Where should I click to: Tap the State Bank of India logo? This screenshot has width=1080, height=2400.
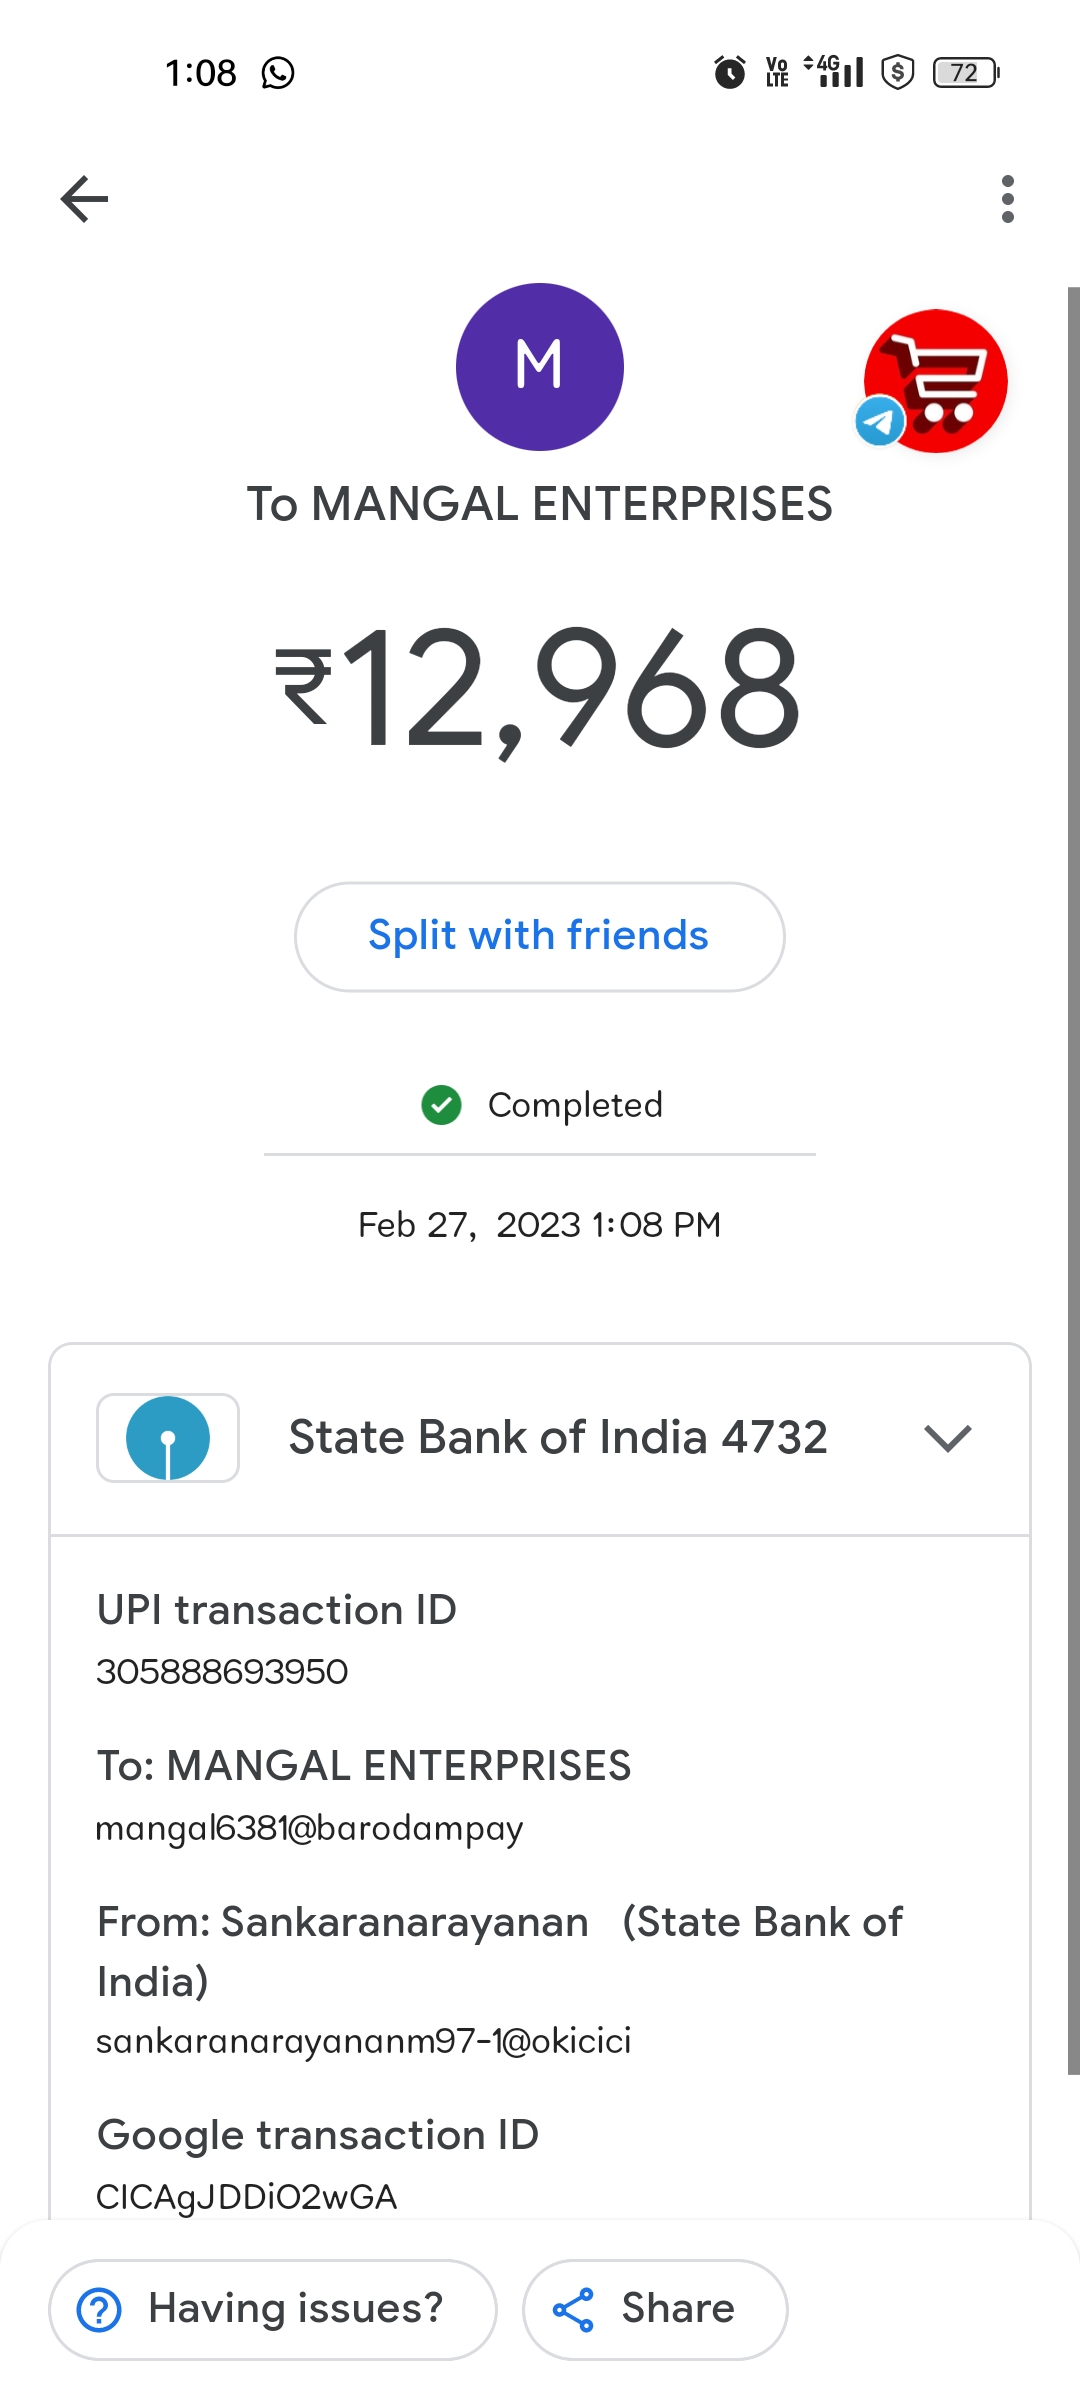click(168, 1437)
